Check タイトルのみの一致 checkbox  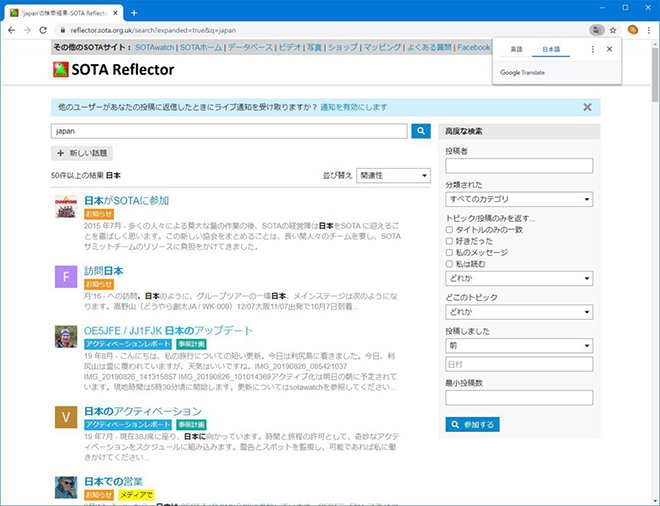tap(449, 230)
